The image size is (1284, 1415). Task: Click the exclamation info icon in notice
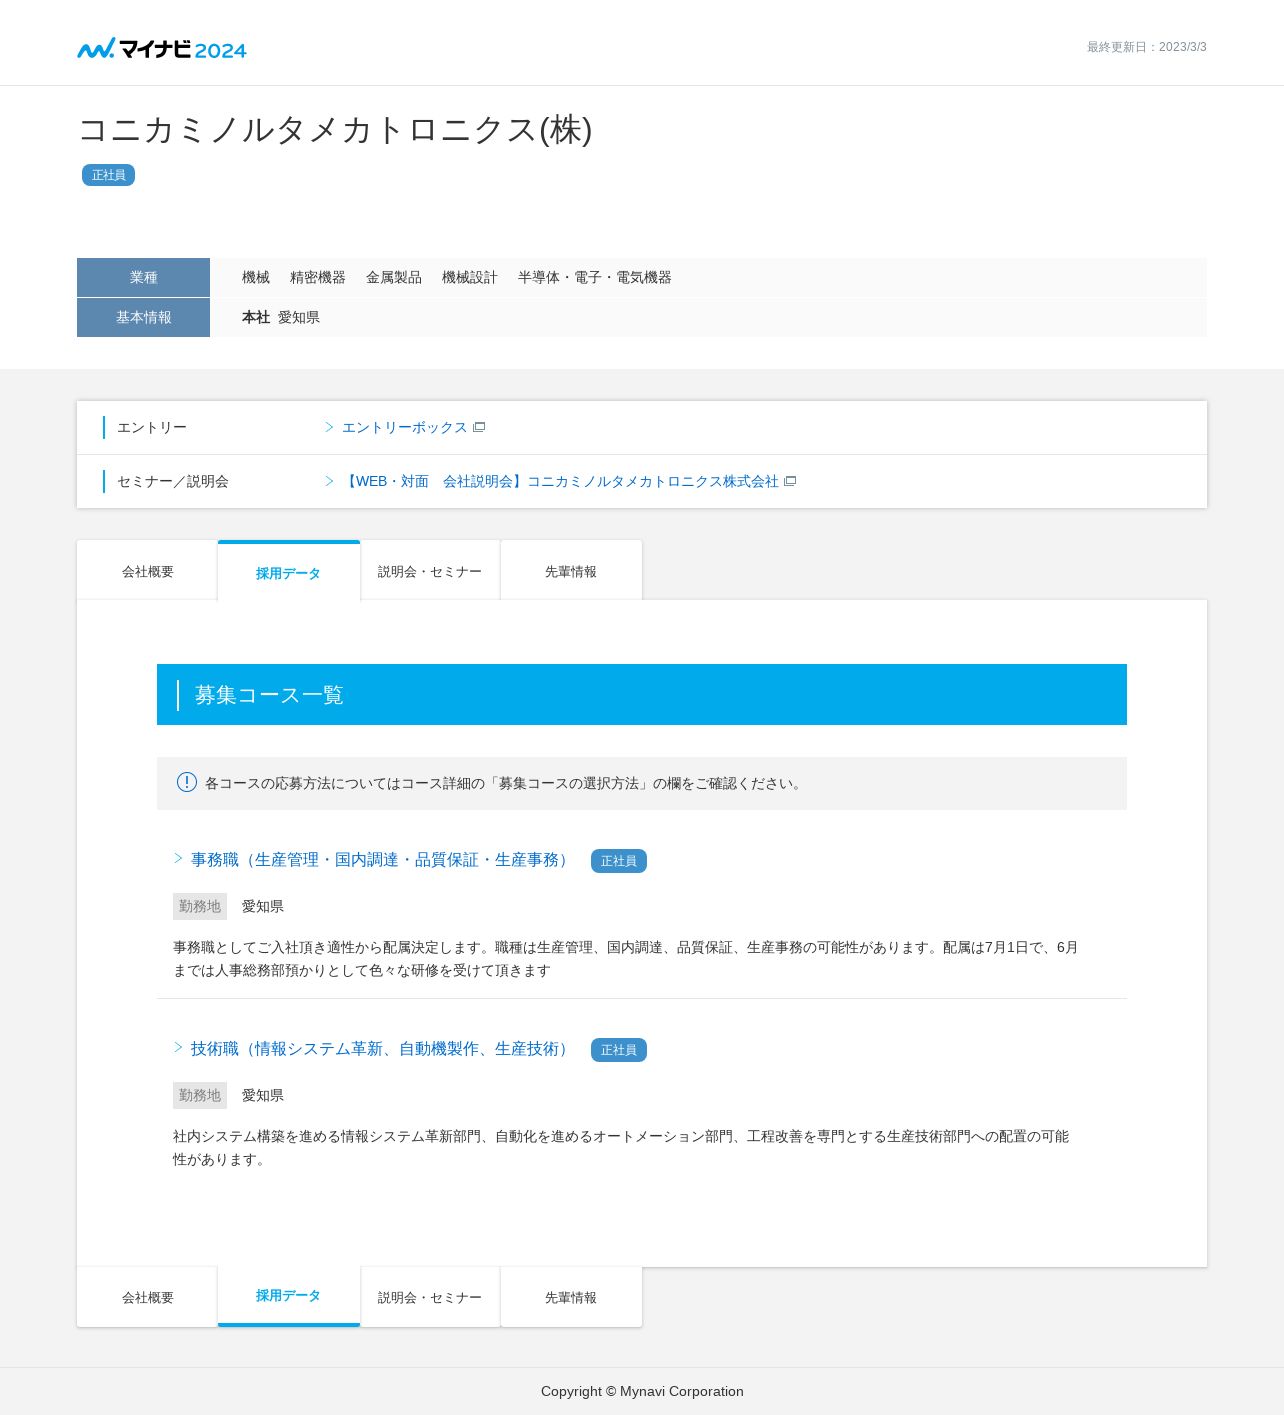(187, 782)
